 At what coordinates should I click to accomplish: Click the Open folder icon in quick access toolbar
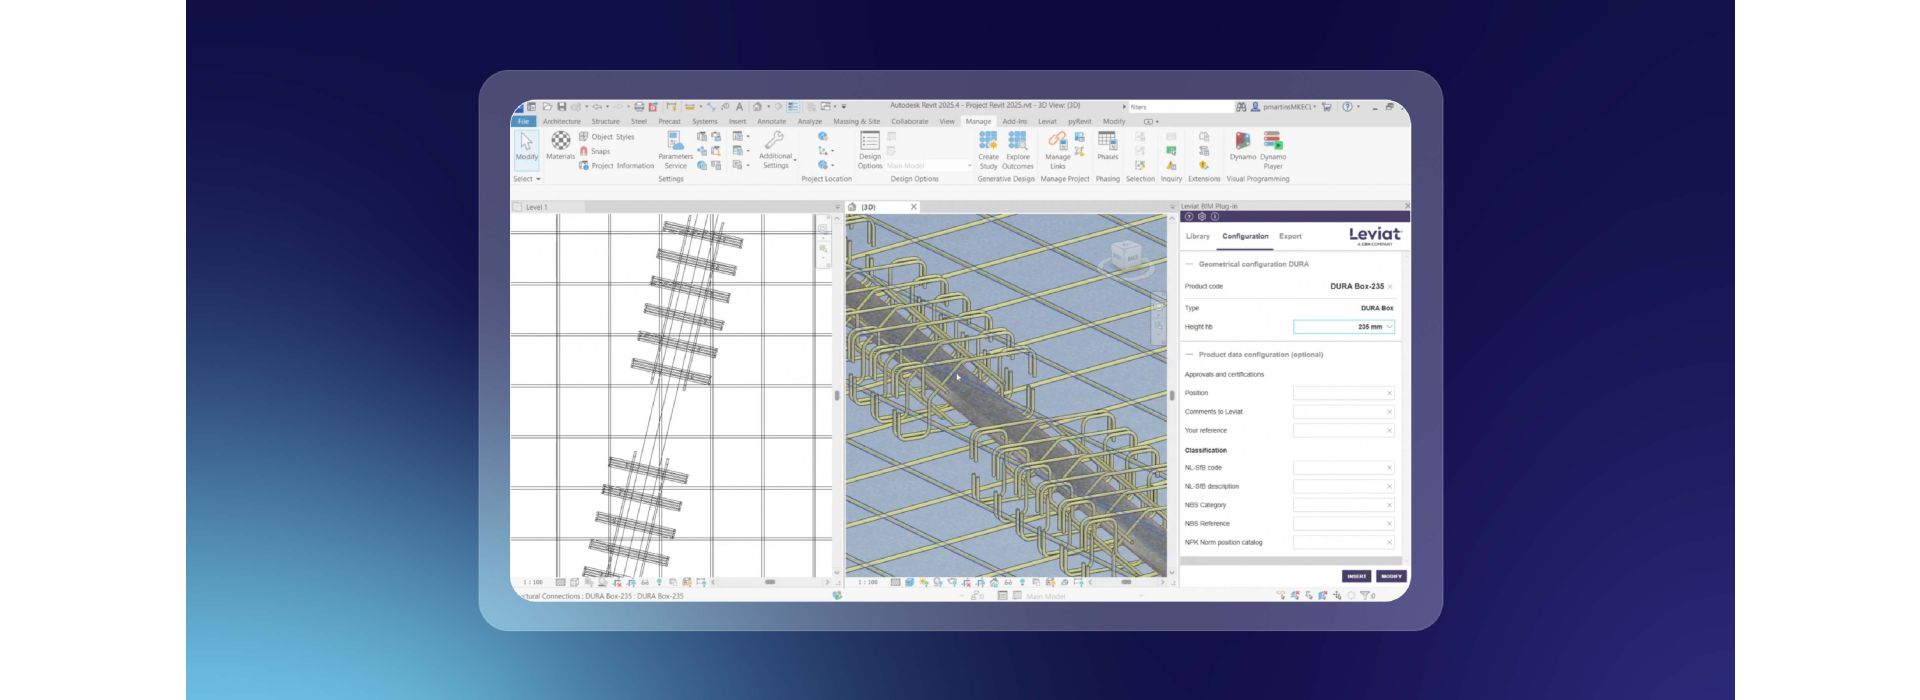coord(547,106)
